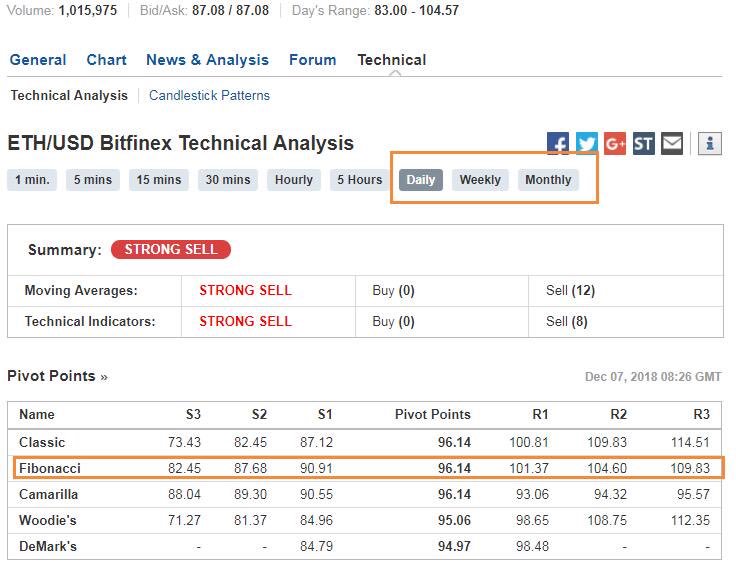Click Technical Indicators STRONG SELL value
The height and width of the screenshot is (588, 736).
click(245, 321)
